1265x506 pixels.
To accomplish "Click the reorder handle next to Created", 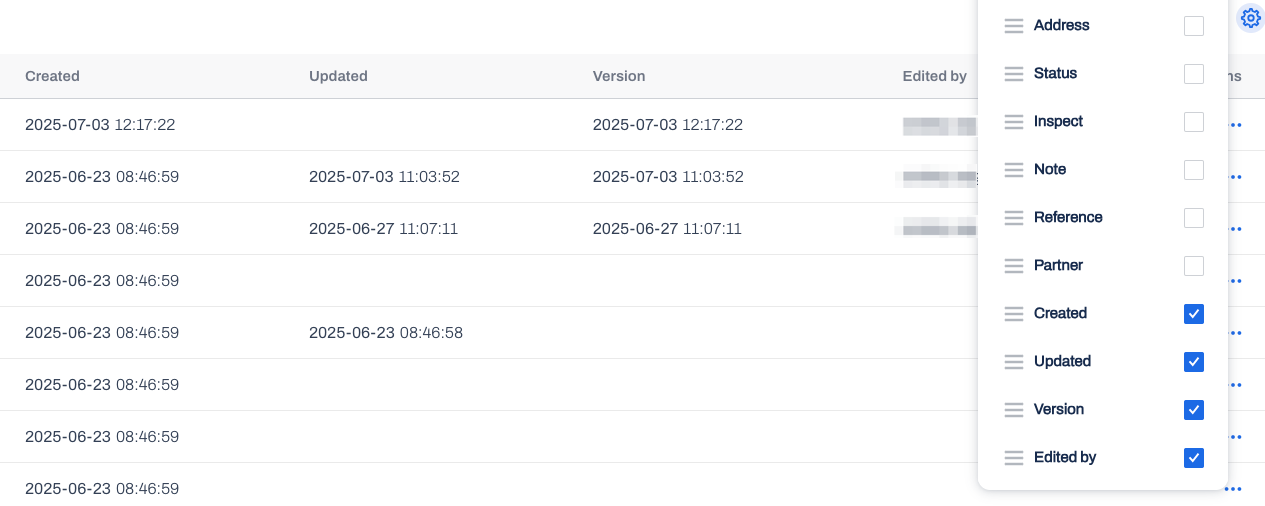I will [1014, 314].
